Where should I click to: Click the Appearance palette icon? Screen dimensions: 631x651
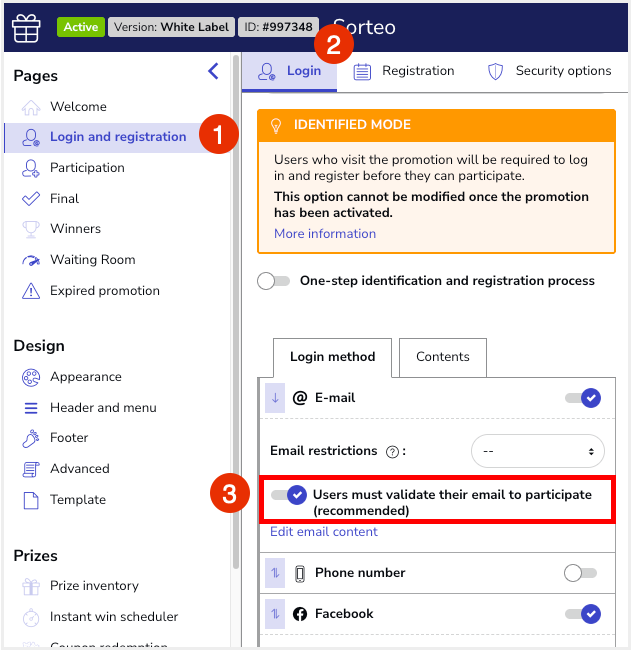(31, 377)
